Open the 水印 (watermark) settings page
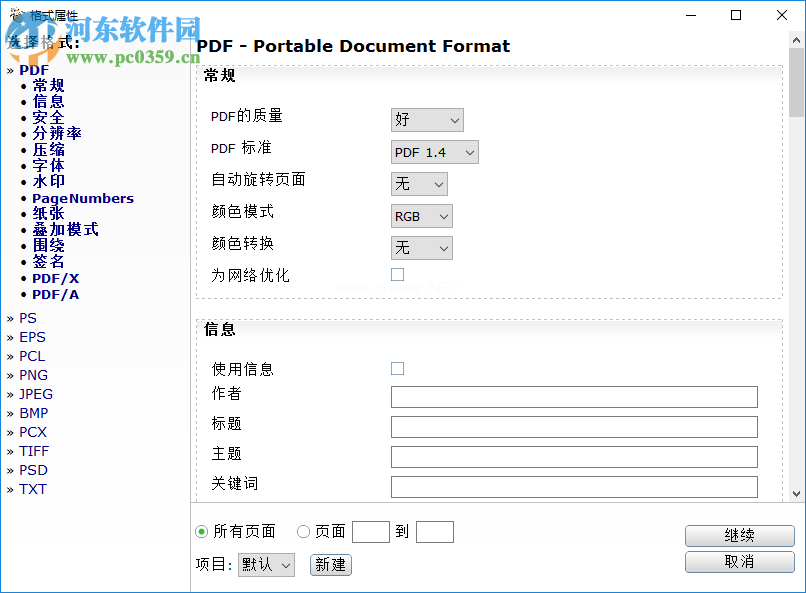The width and height of the screenshot is (806, 593). tap(46, 181)
